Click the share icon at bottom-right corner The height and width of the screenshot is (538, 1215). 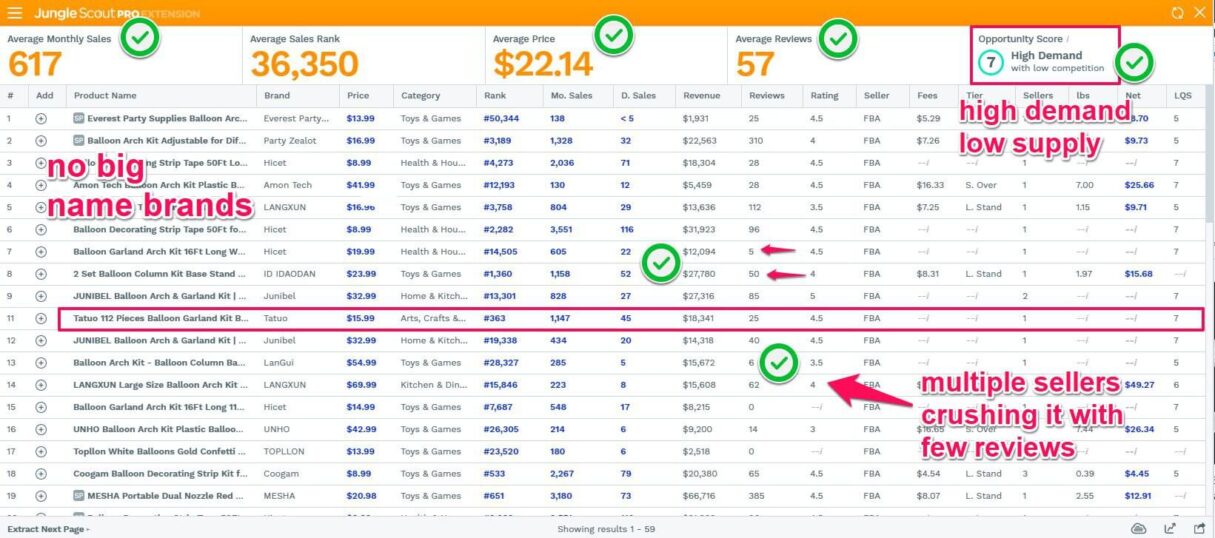(x=1200, y=528)
